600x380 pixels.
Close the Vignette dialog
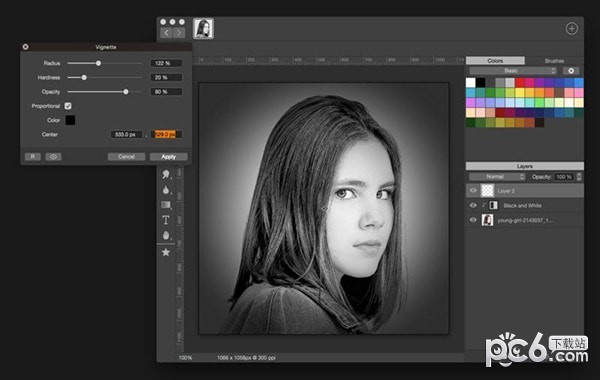(26, 47)
